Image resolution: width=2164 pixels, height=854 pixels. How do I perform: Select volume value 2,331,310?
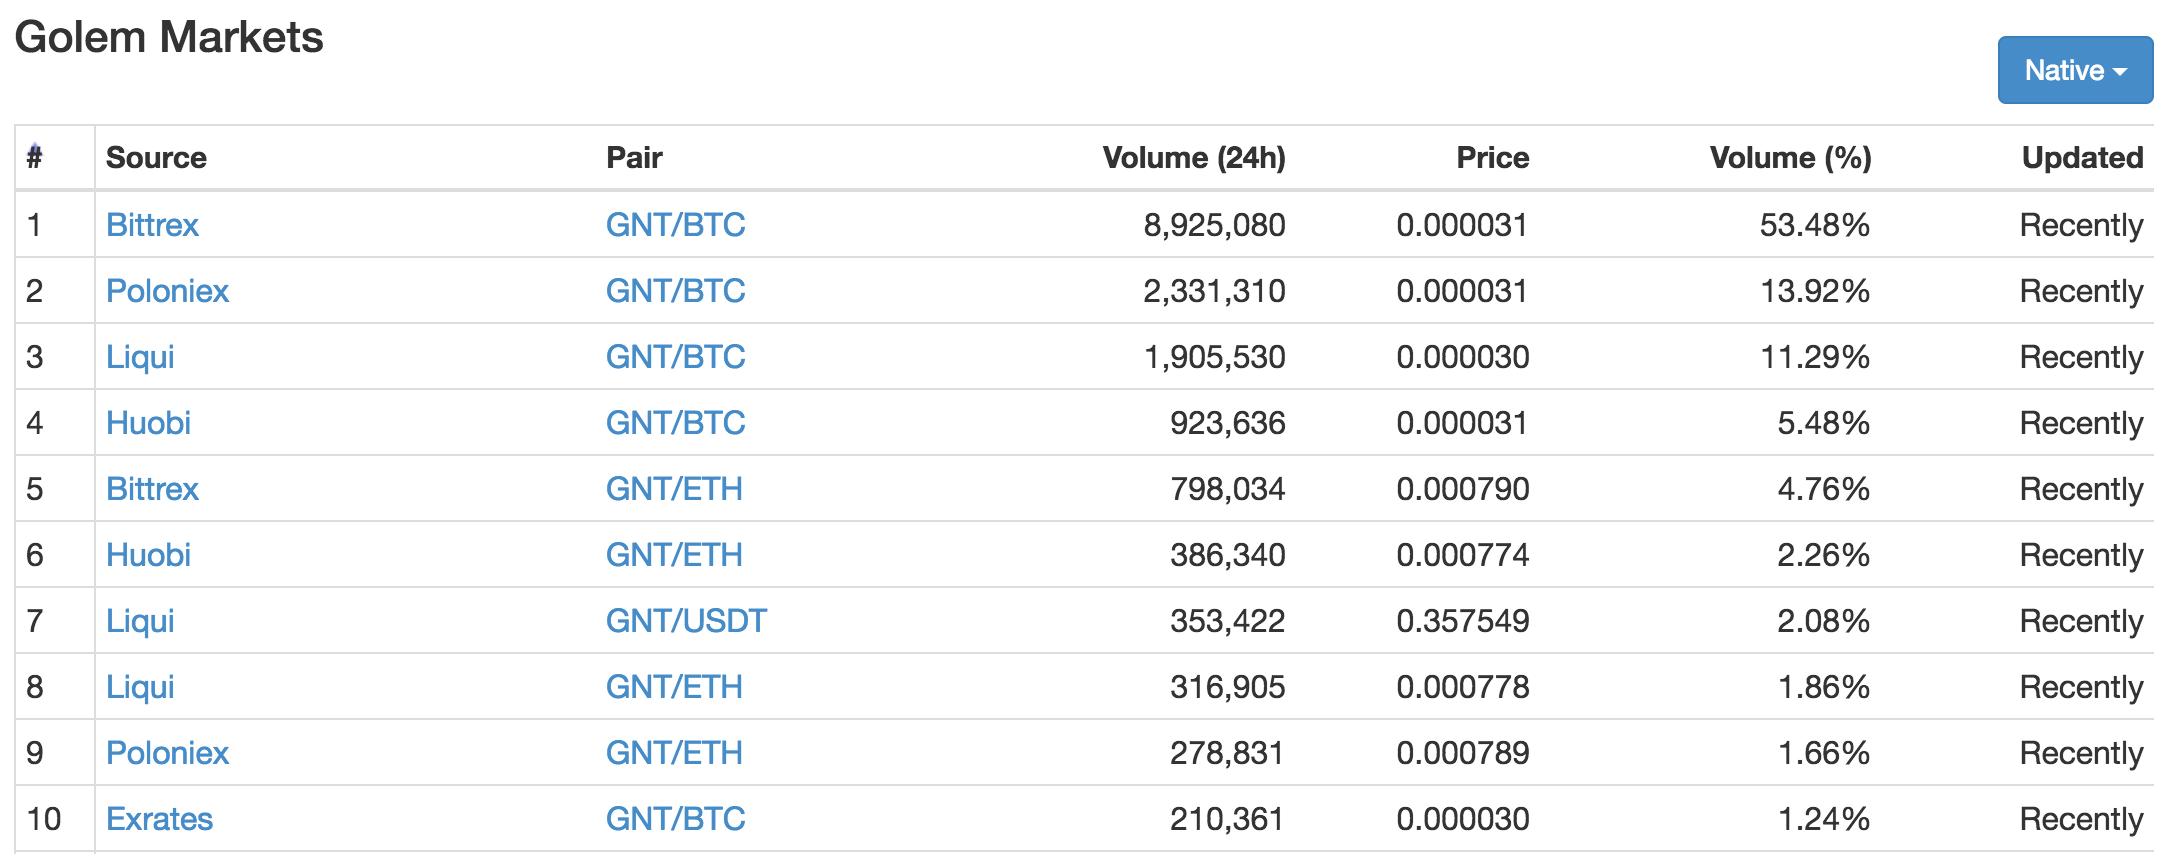pos(1214,291)
